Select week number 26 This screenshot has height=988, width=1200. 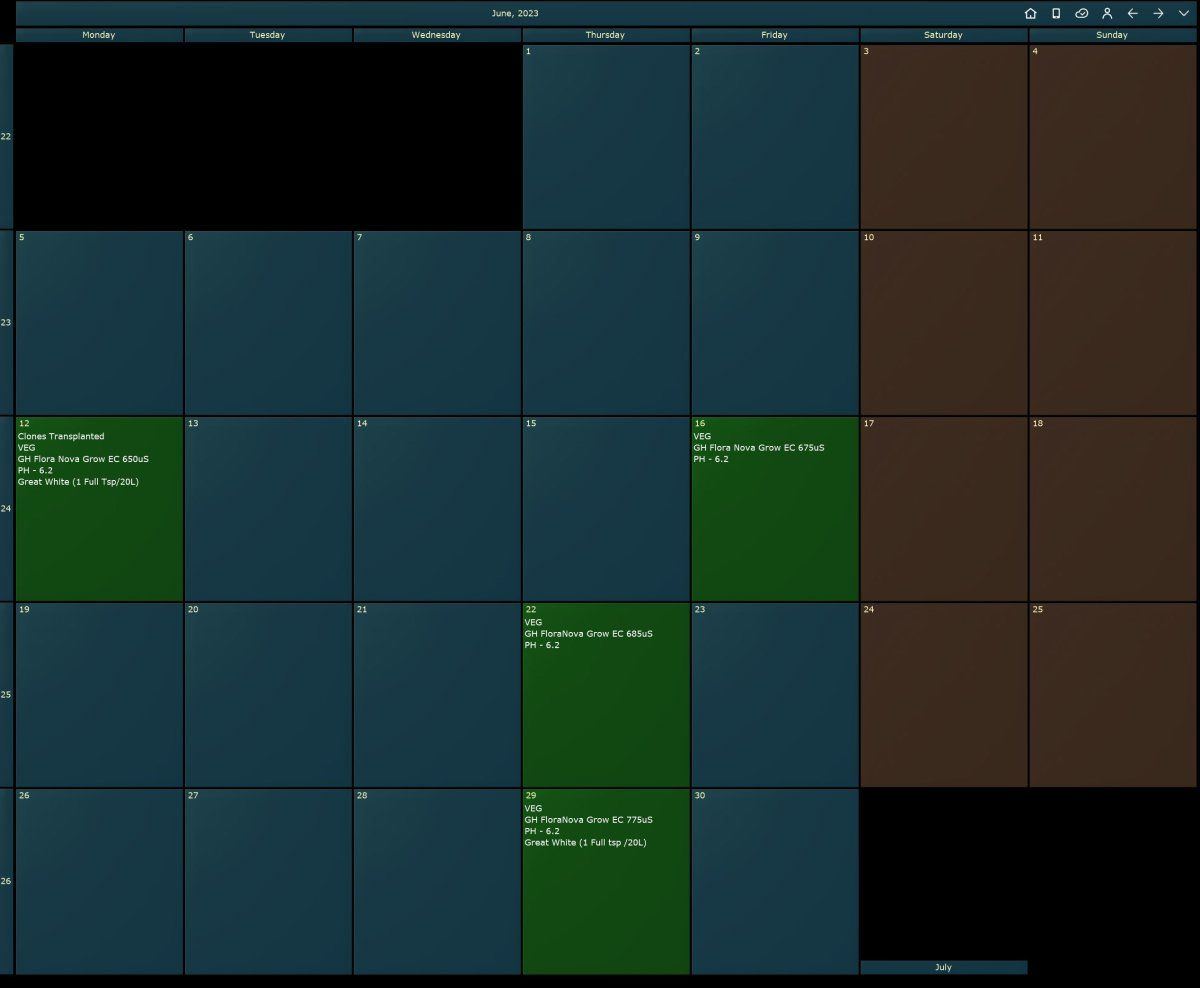(x=6, y=881)
